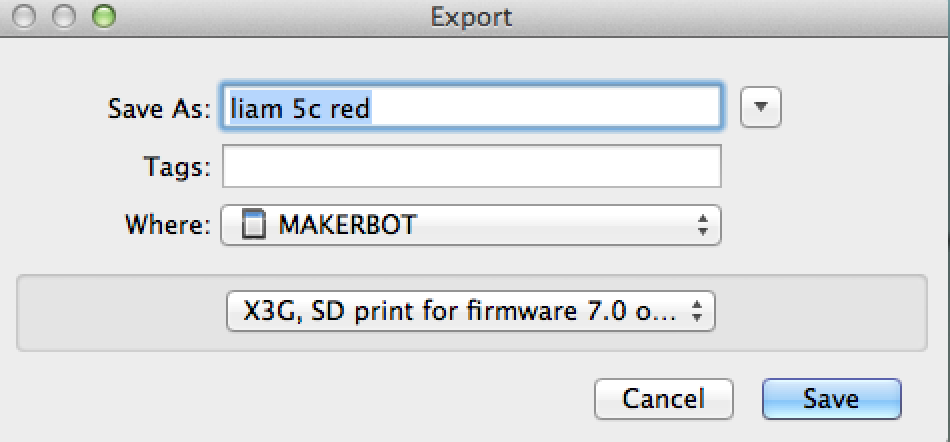Select the MAKERBOT text in Where popup
This screenshot has height=442, width=950.
tap(347, 225)
